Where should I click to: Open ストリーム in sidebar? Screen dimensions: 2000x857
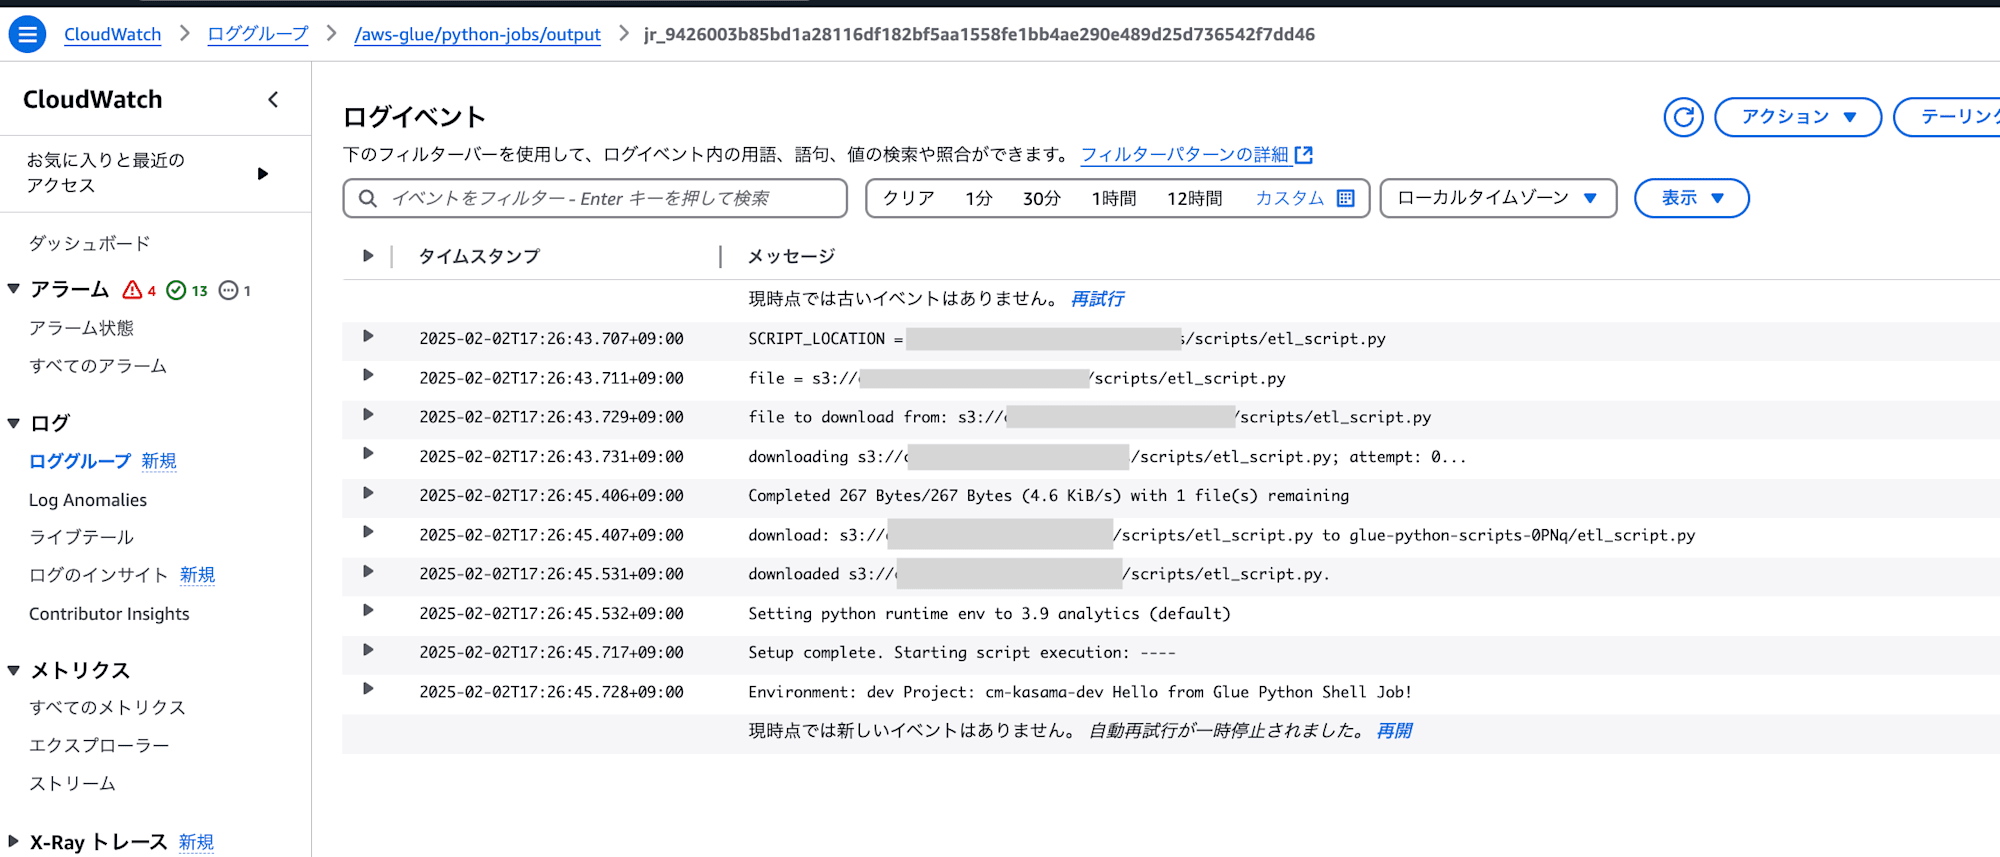[72, 783]
